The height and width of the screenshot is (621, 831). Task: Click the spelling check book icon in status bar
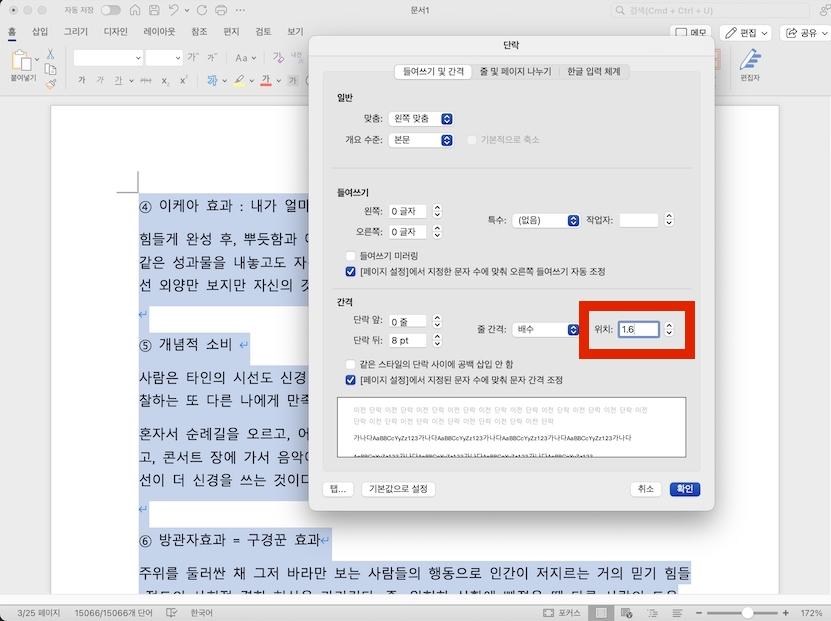(171, 613)
